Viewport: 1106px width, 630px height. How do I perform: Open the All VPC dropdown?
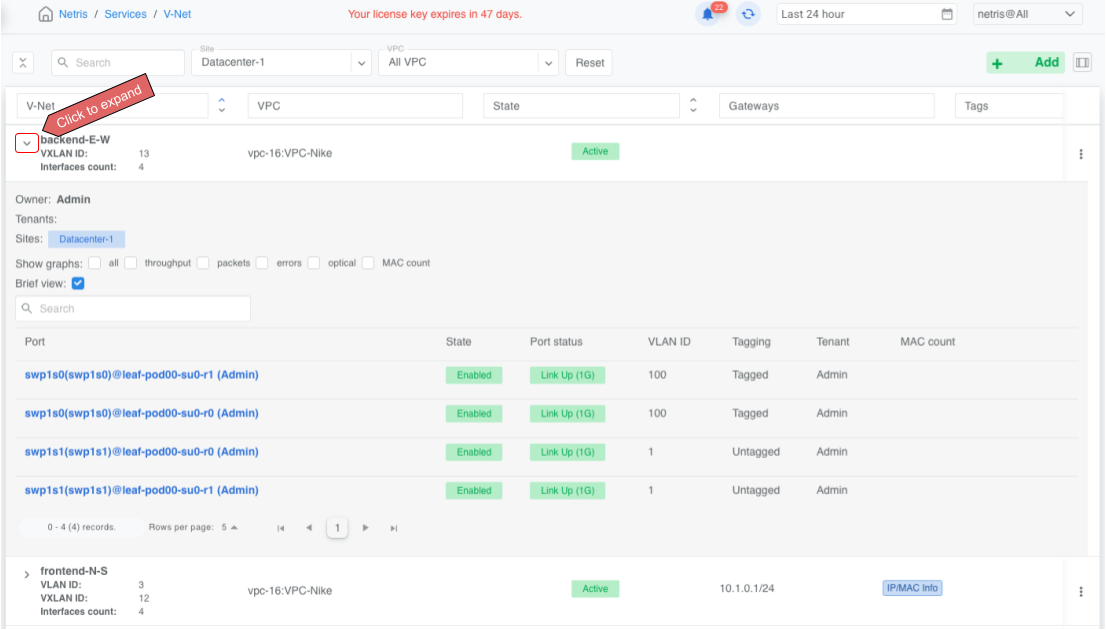[x=467, y=62]
